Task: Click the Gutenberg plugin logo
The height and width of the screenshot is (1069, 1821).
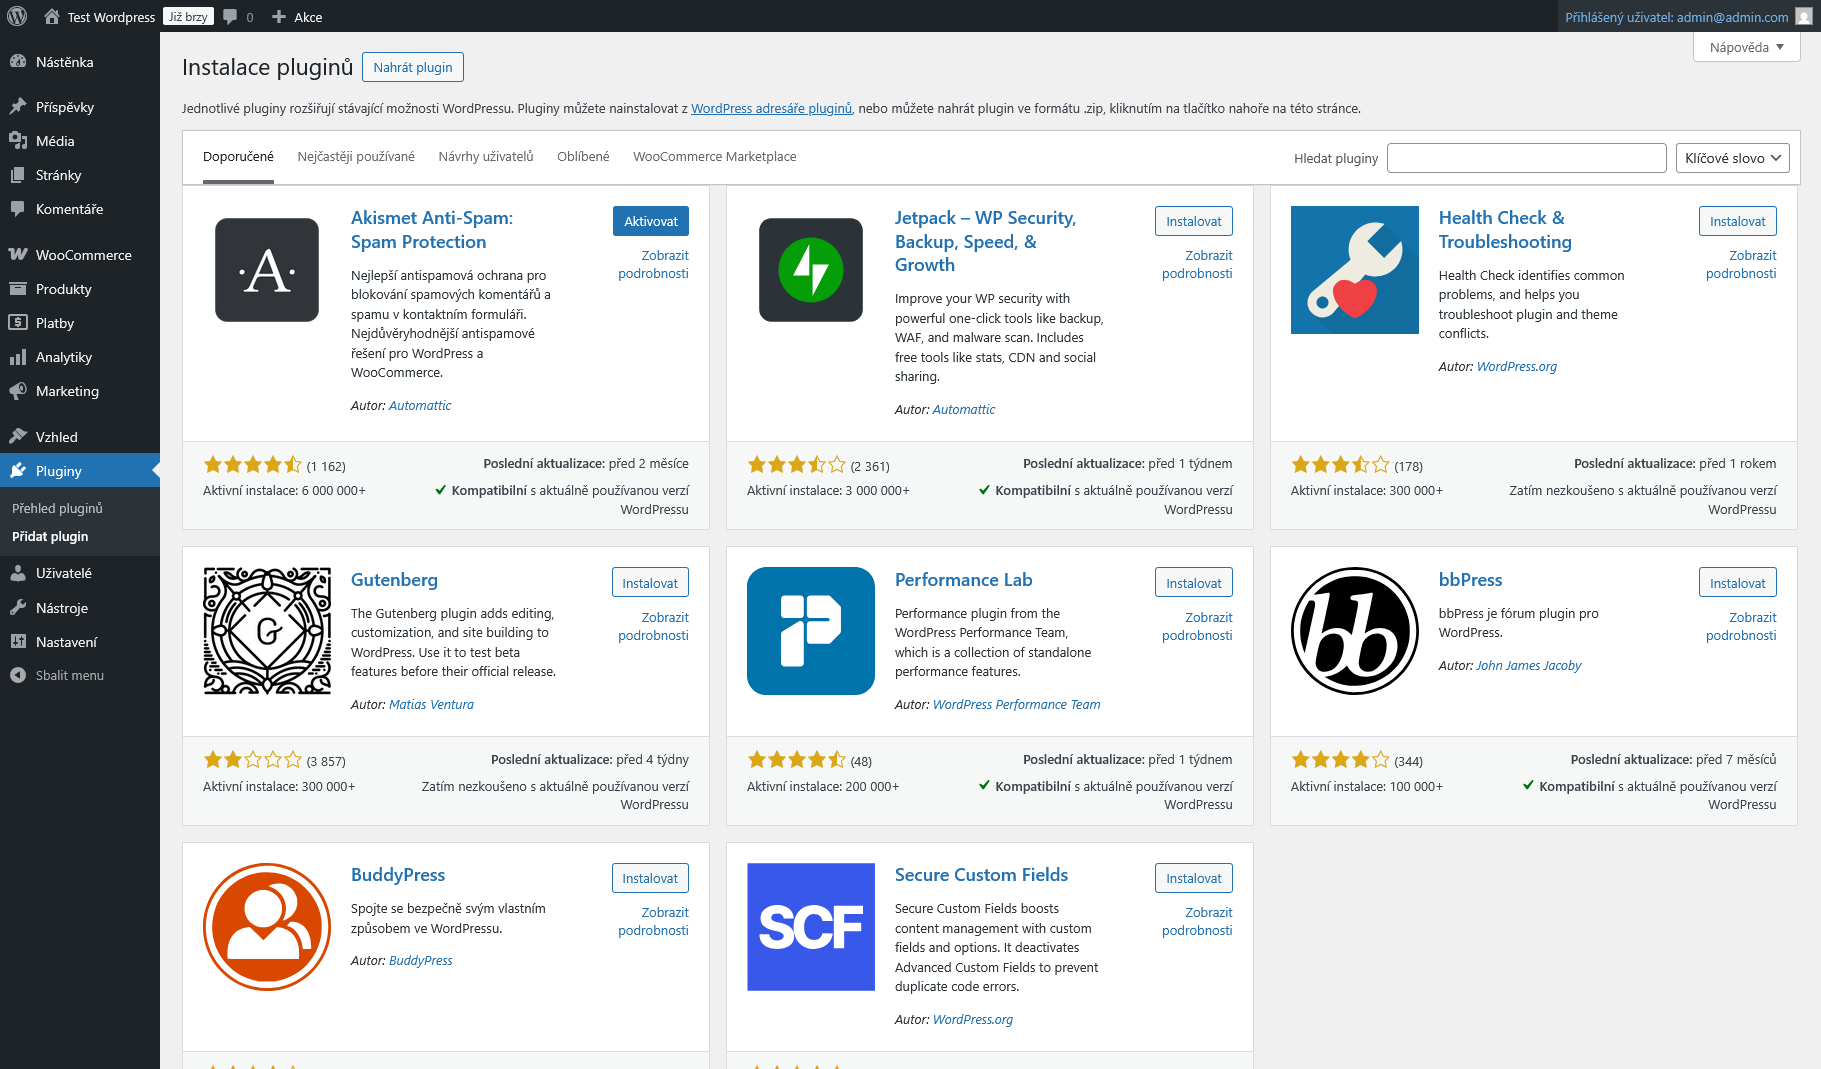Action: pos(267,631)
